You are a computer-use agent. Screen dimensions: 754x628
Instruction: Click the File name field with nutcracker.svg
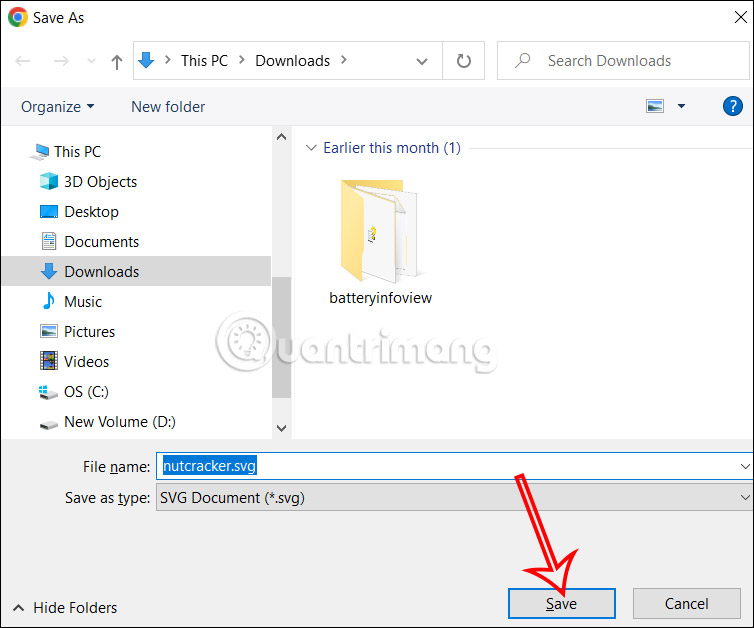coord(454,466)
